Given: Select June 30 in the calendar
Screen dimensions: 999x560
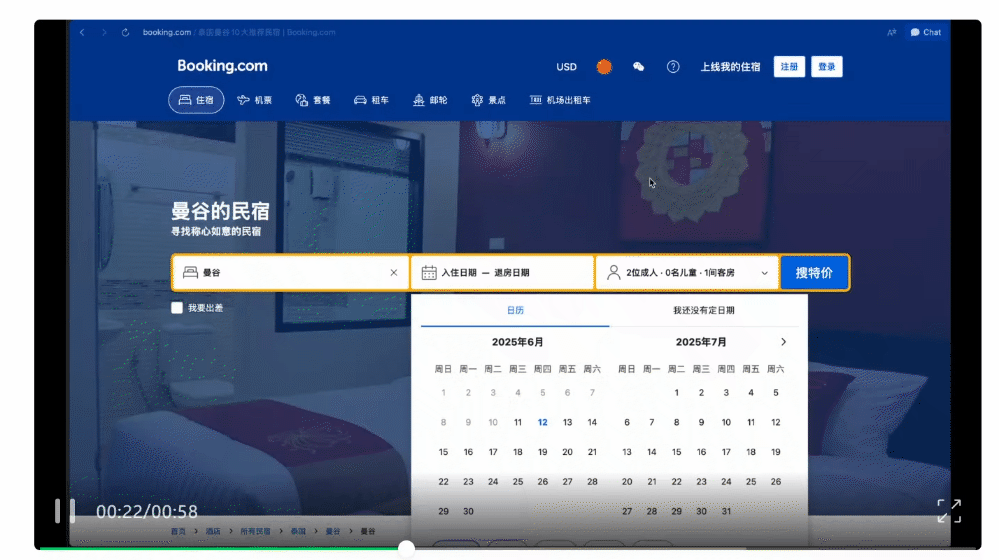Looking at the screenshot, I should point(468,511).
